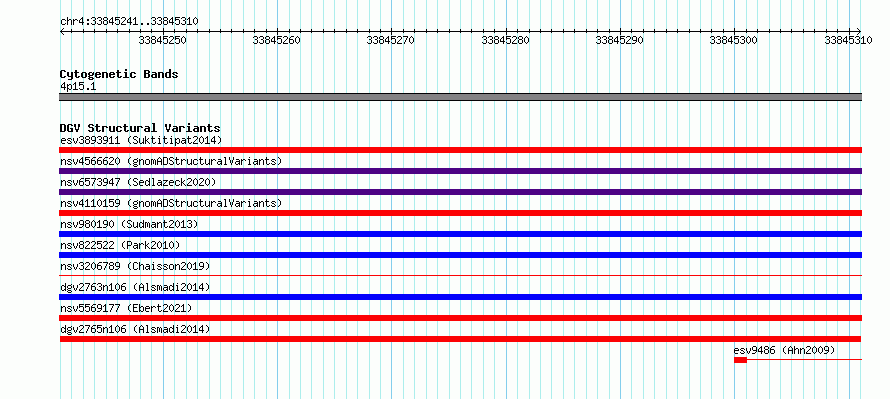The image size is (890, 399).
Task: Select the red bar under nsv5569177
Action: [x=460, y=318]
